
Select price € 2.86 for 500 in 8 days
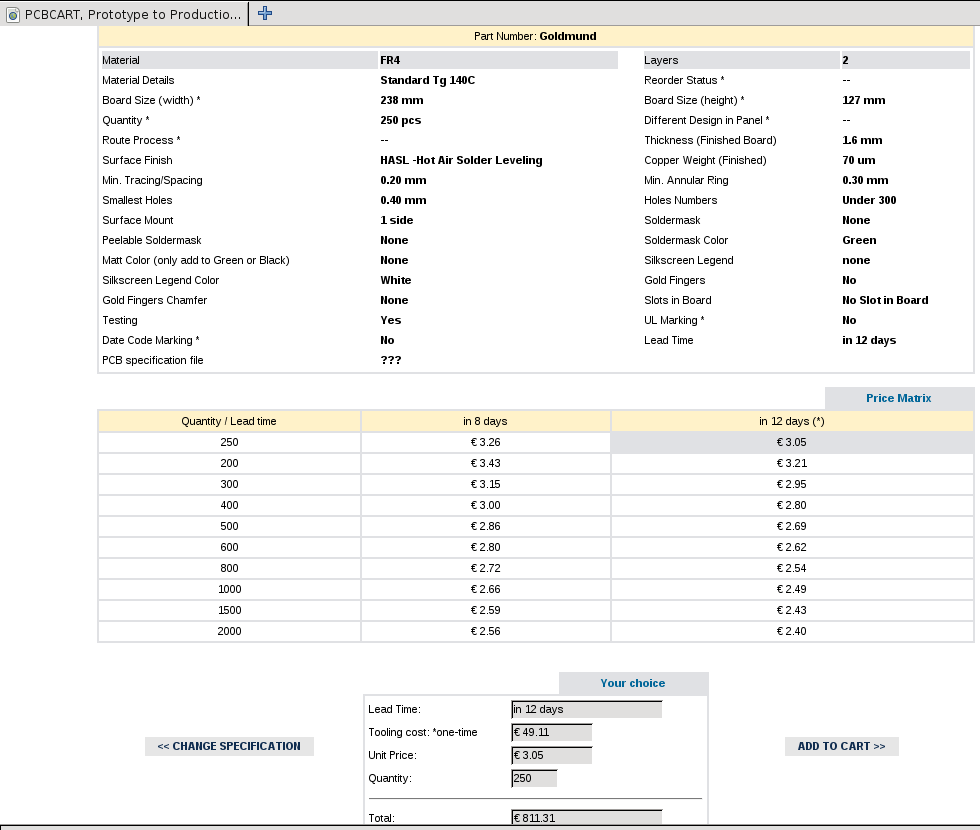point(486,526)
